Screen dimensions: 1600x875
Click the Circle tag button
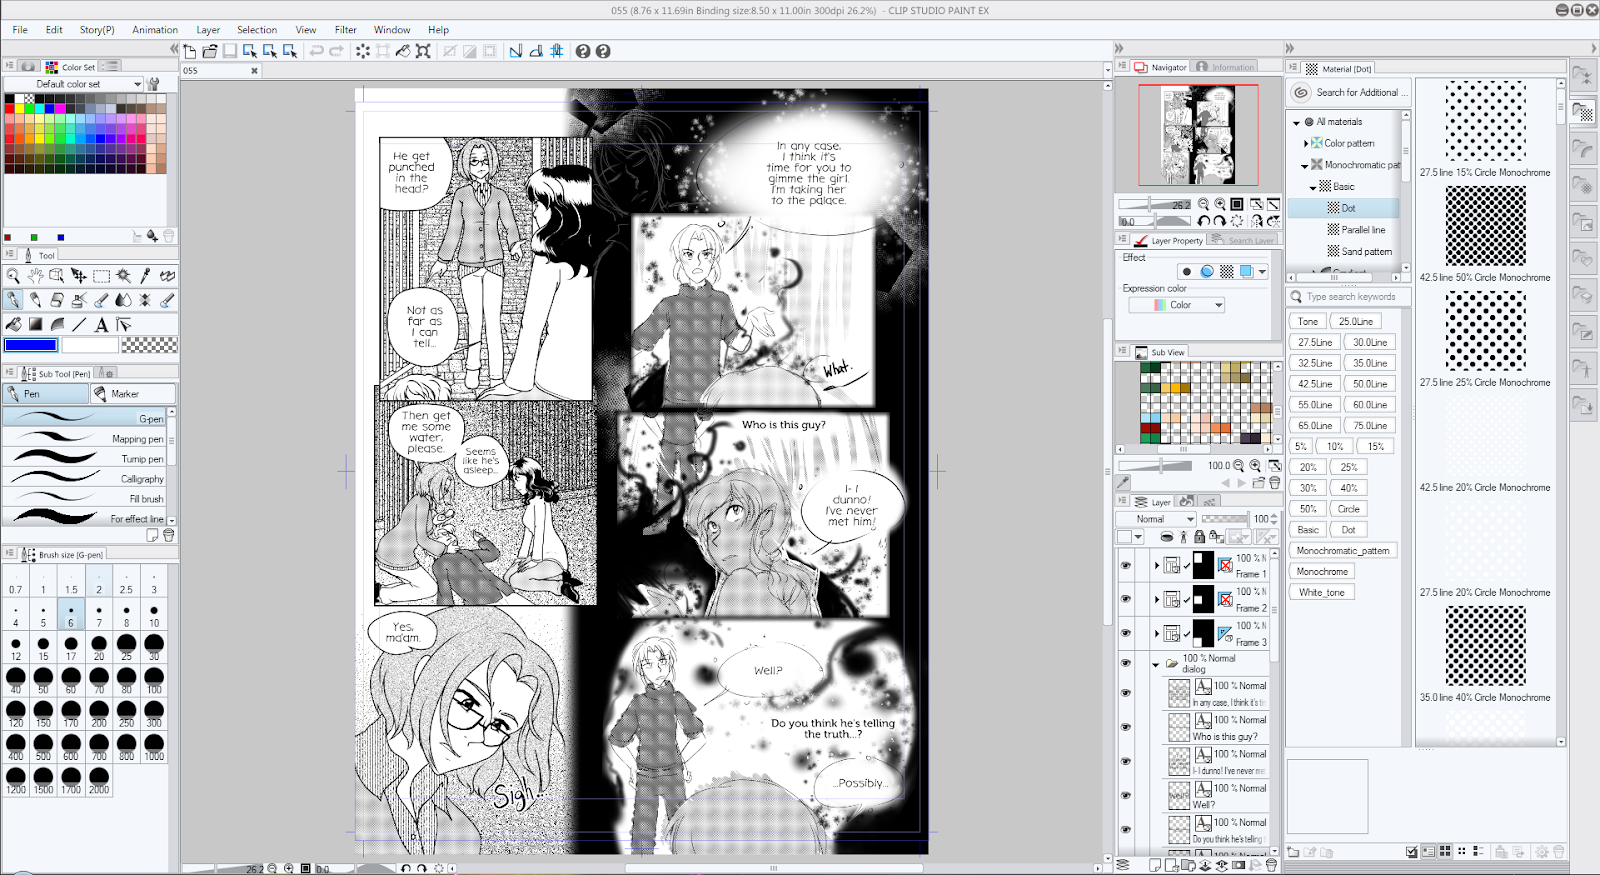[x=1349, y=509]
